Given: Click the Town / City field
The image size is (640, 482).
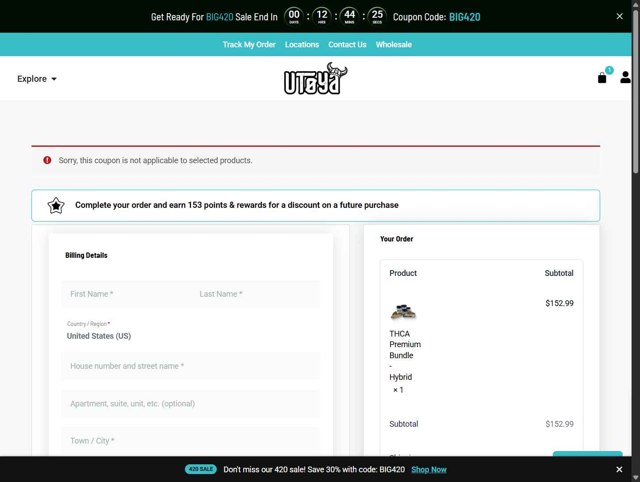Looking at the screenshot, I should pos(191,441).
